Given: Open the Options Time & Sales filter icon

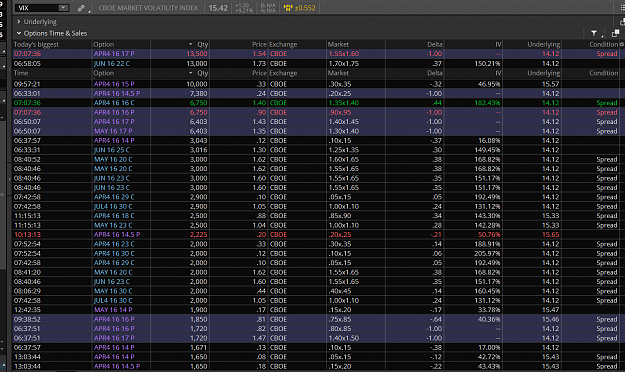Looking at the screenshot, I should [594, 33].
